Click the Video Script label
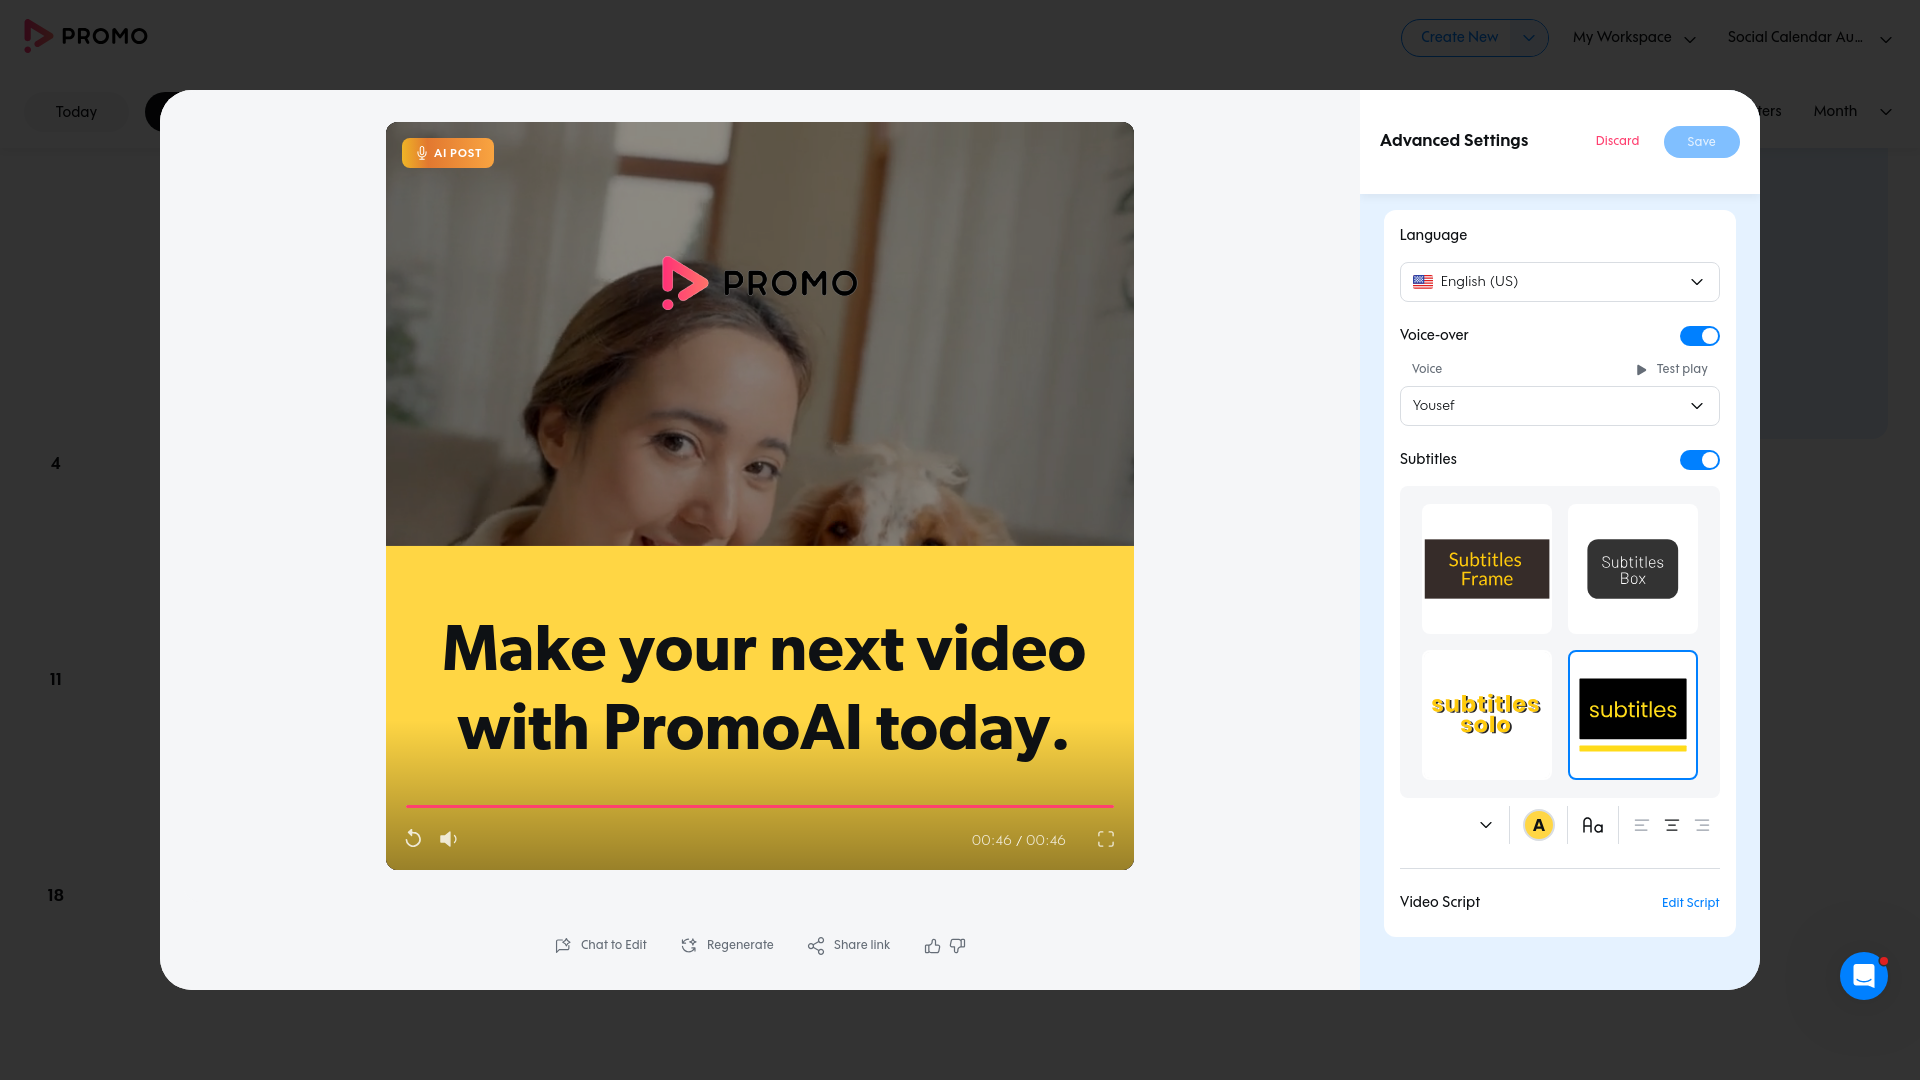1920x1080 pixels. 1440,902
